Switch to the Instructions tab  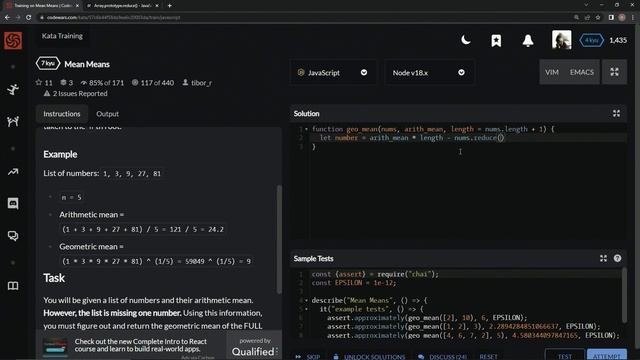[62, 114]
